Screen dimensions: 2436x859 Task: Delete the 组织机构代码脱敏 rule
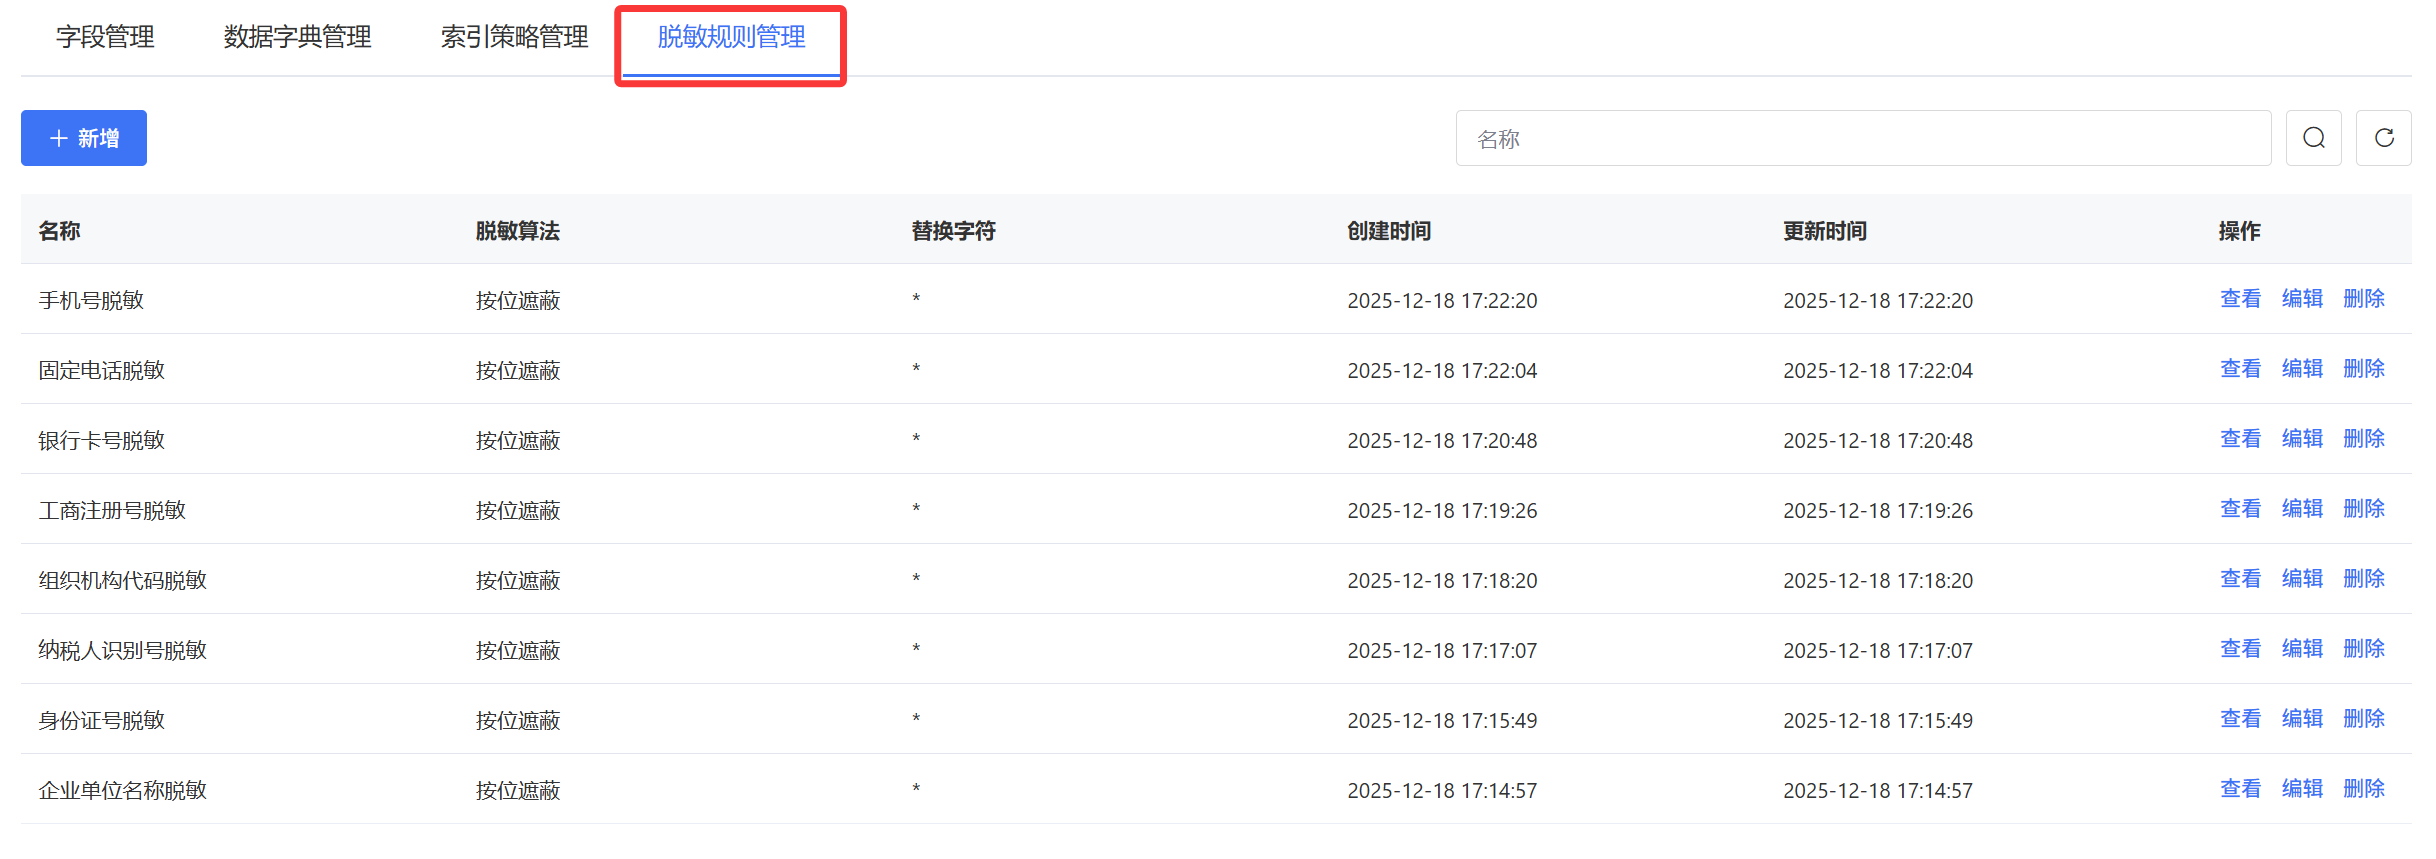pos(2364,579)
